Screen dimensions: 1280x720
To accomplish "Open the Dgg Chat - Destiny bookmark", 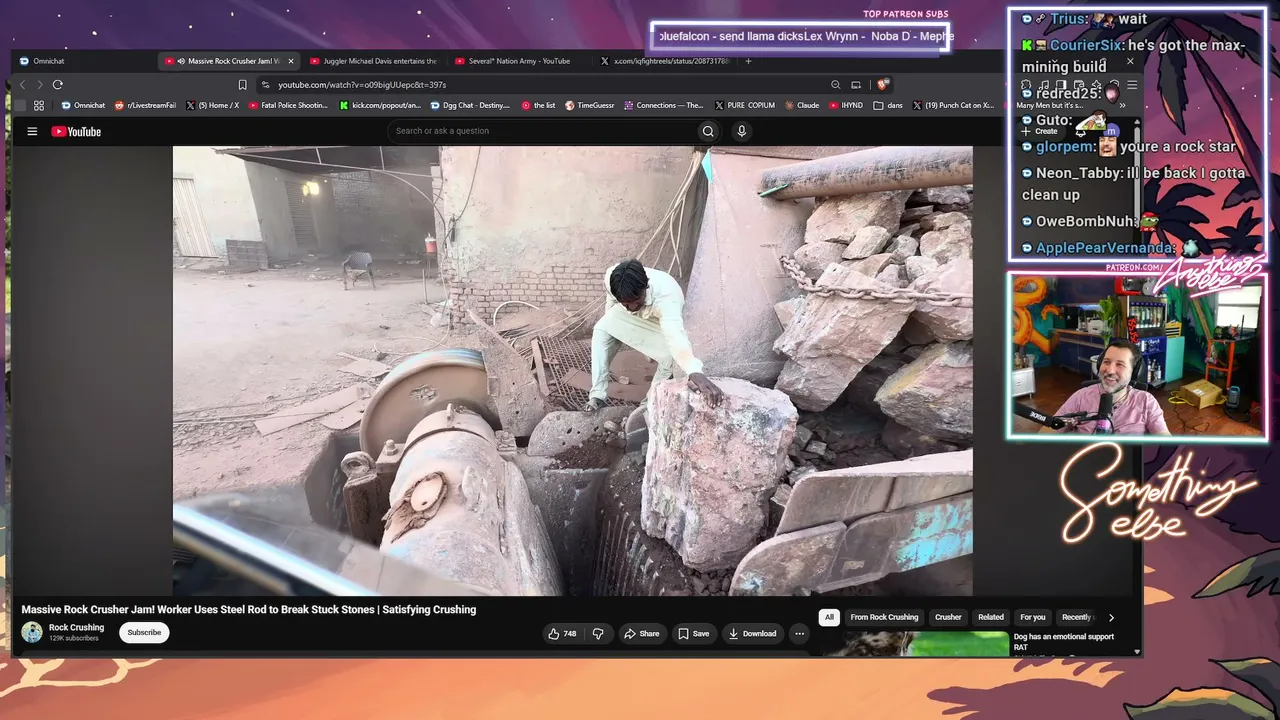I will (470, 105).
